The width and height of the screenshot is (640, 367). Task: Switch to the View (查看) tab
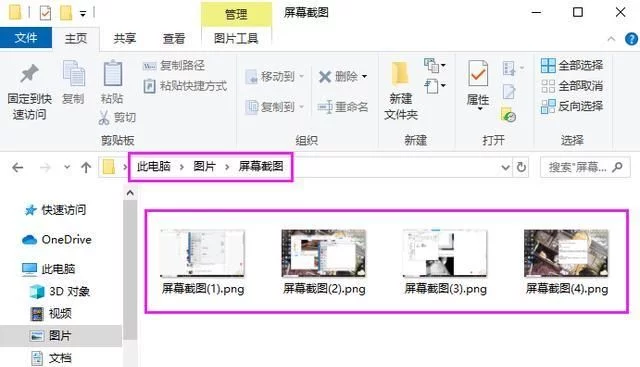tap(174, 38)
